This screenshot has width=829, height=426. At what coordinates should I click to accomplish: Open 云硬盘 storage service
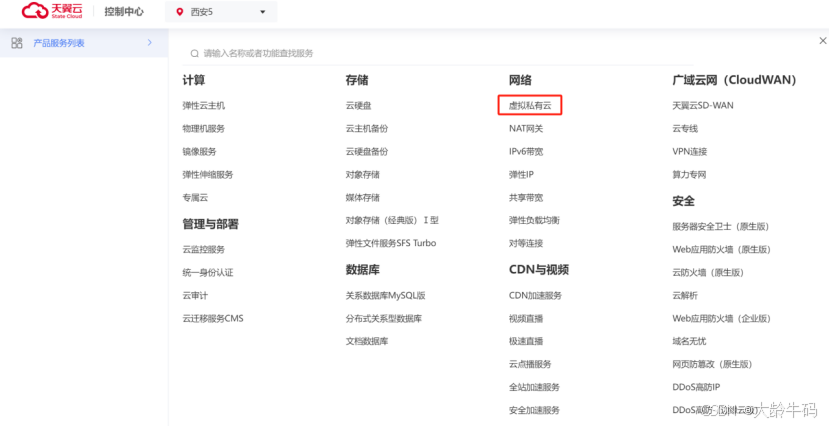(358, 106)
